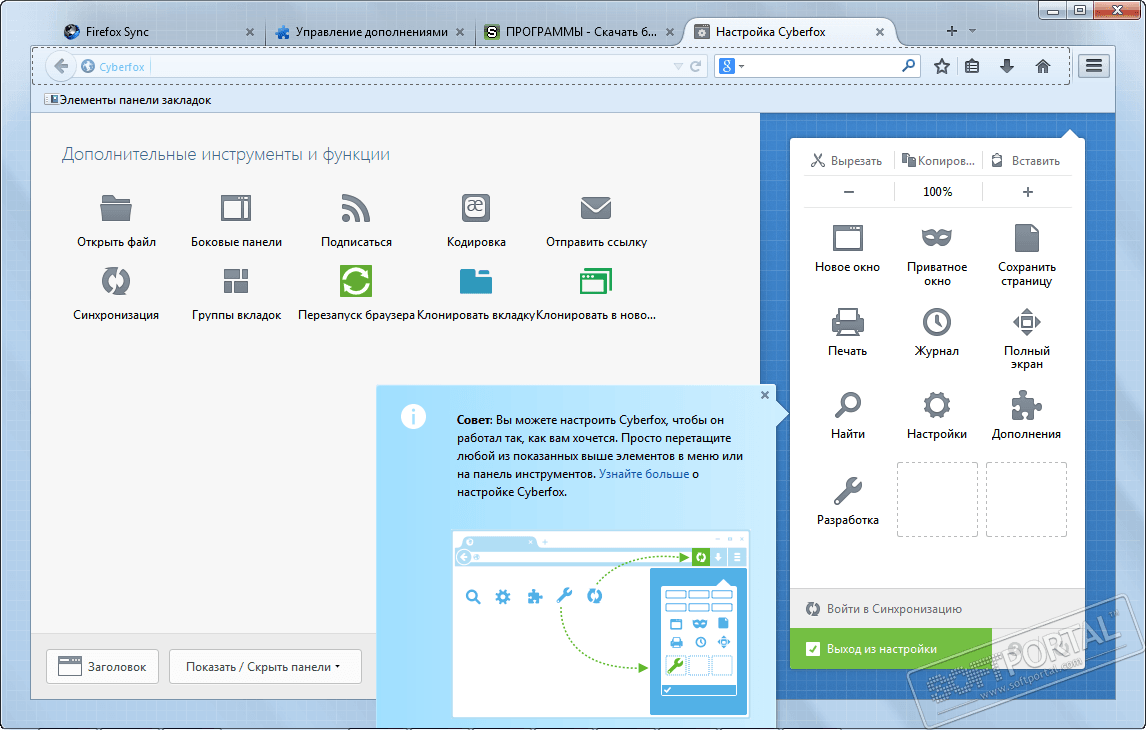
Task: Select the Приватное окно mask icon
Action: [x=937, y=238]
